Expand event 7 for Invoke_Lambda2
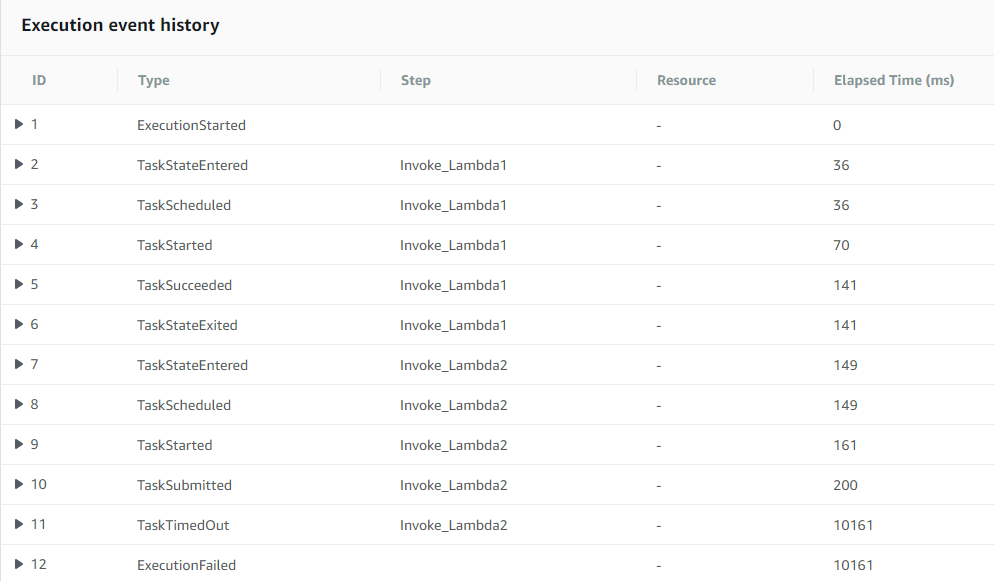 19,364
